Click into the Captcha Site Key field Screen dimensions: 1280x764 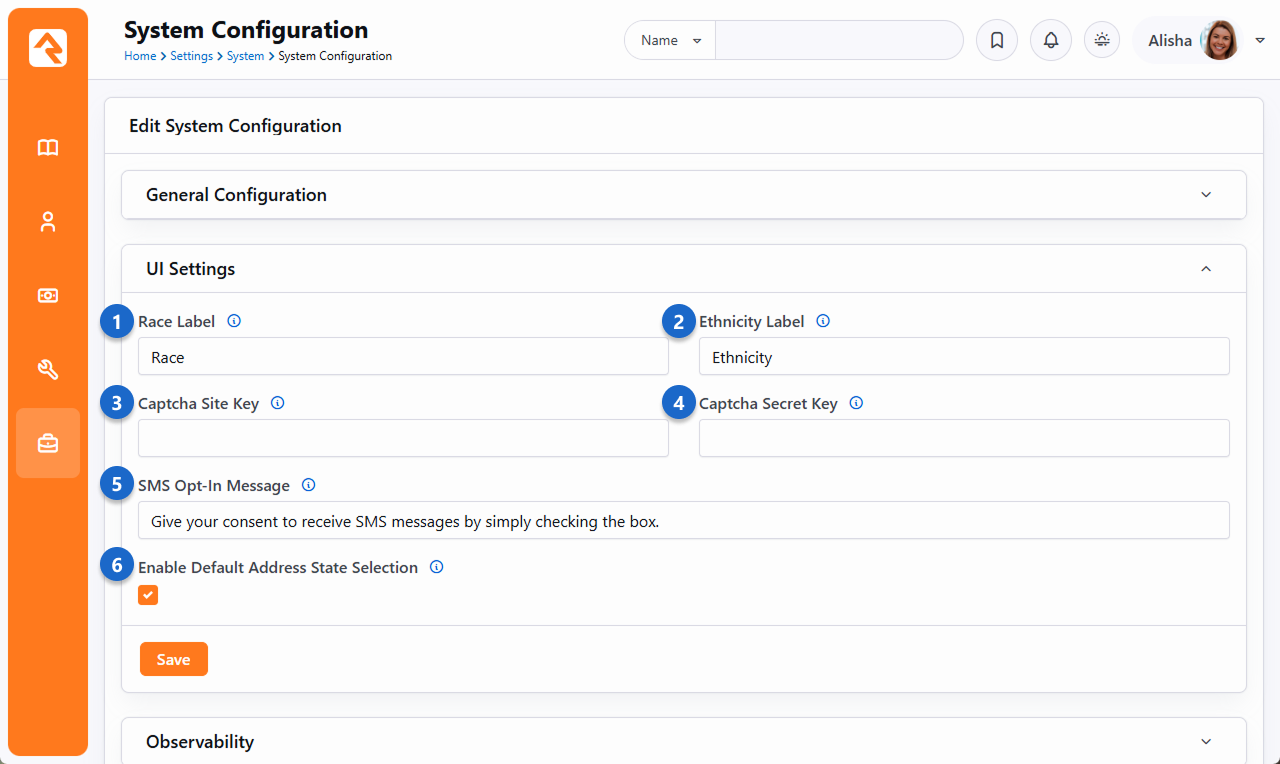coord(403,438)
